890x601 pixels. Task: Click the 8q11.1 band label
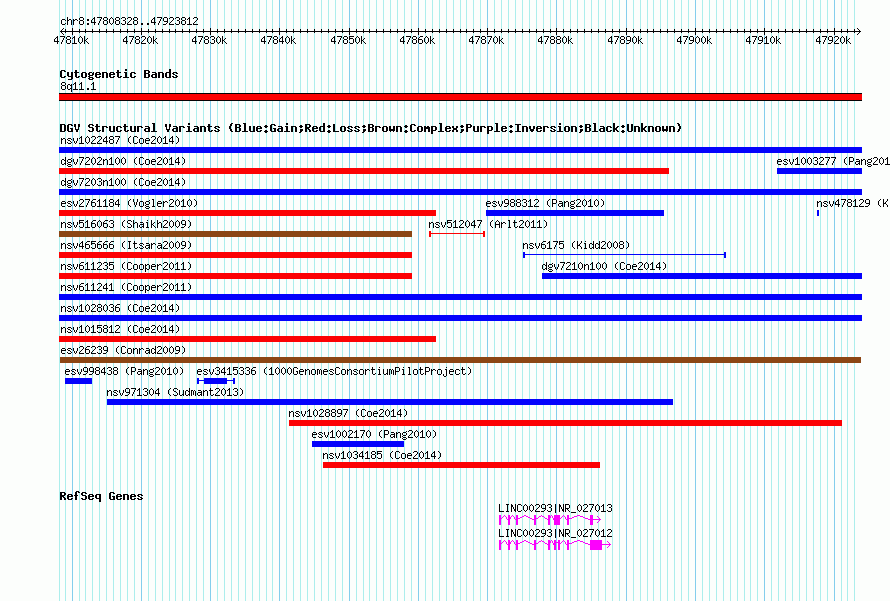point(78,86)
